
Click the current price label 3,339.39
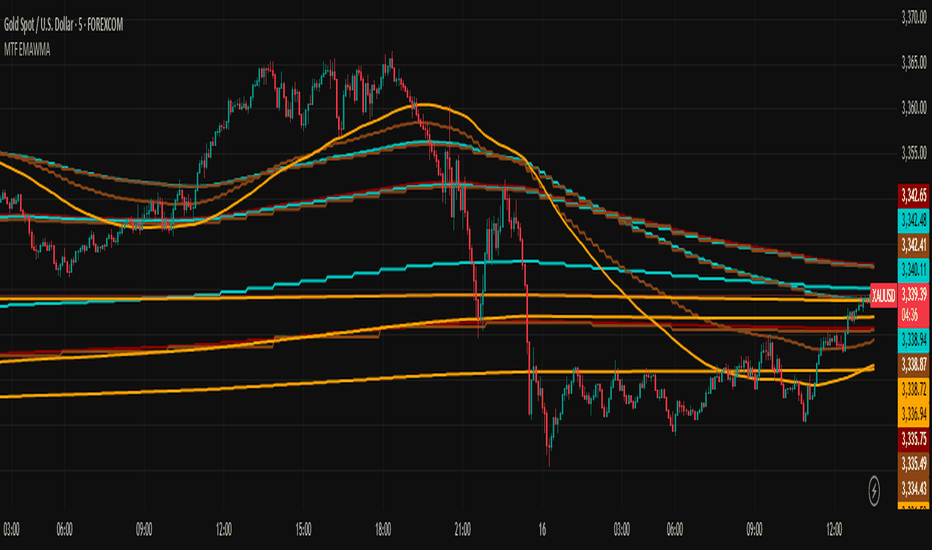coord(913,294)
